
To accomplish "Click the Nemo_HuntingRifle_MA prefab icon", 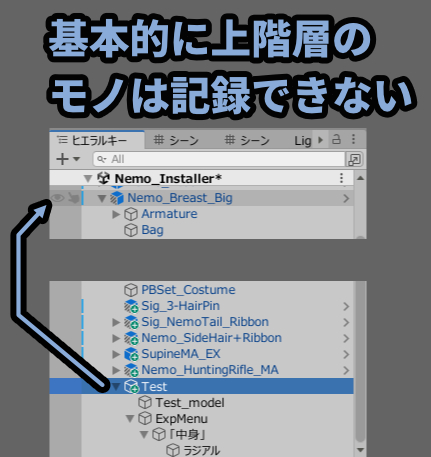I will pos(131,370).
